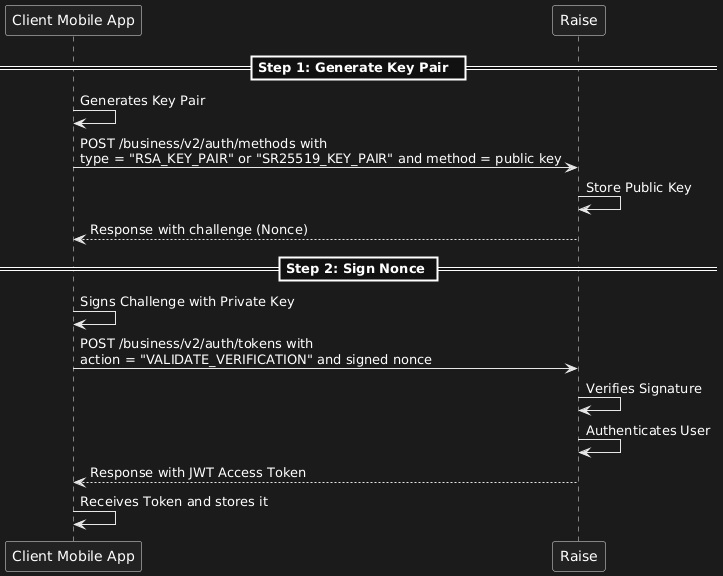Select the bottom Client Mobile App participant box
The height and width of the screenshot is (576, 723).
(x=73, y=555)
